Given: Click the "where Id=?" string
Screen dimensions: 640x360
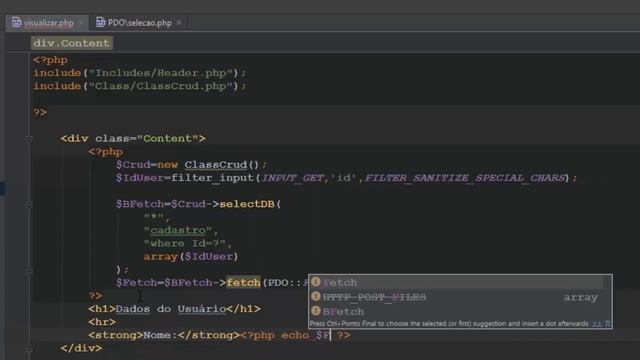Looking at the screenshot, I should 184,243.
